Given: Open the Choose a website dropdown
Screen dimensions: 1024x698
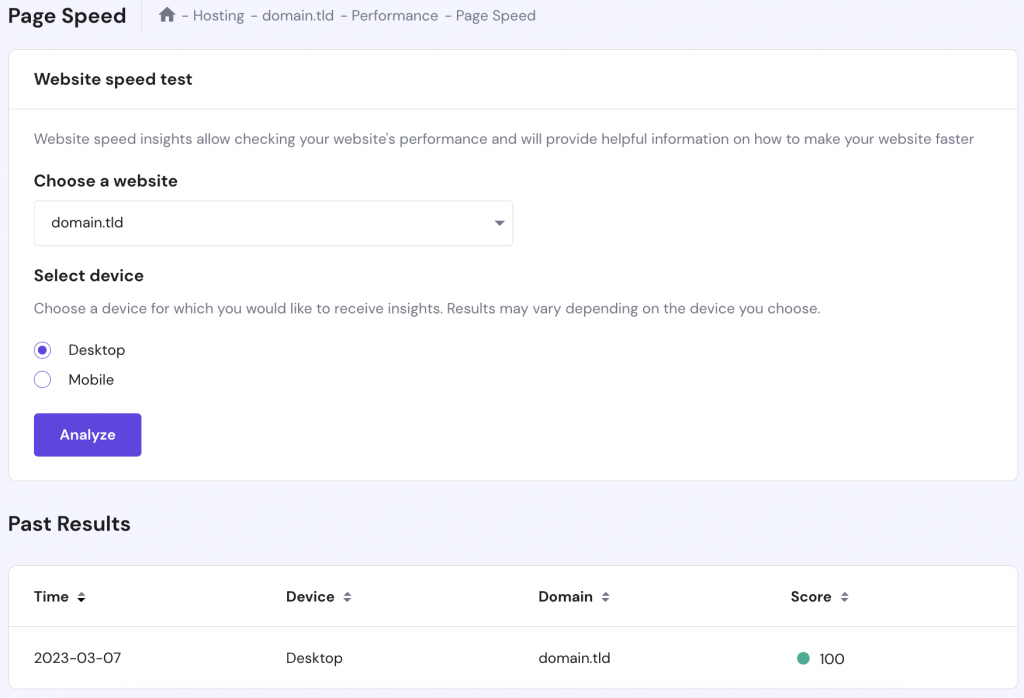Looking at the screenshot, I should [273, 223].
